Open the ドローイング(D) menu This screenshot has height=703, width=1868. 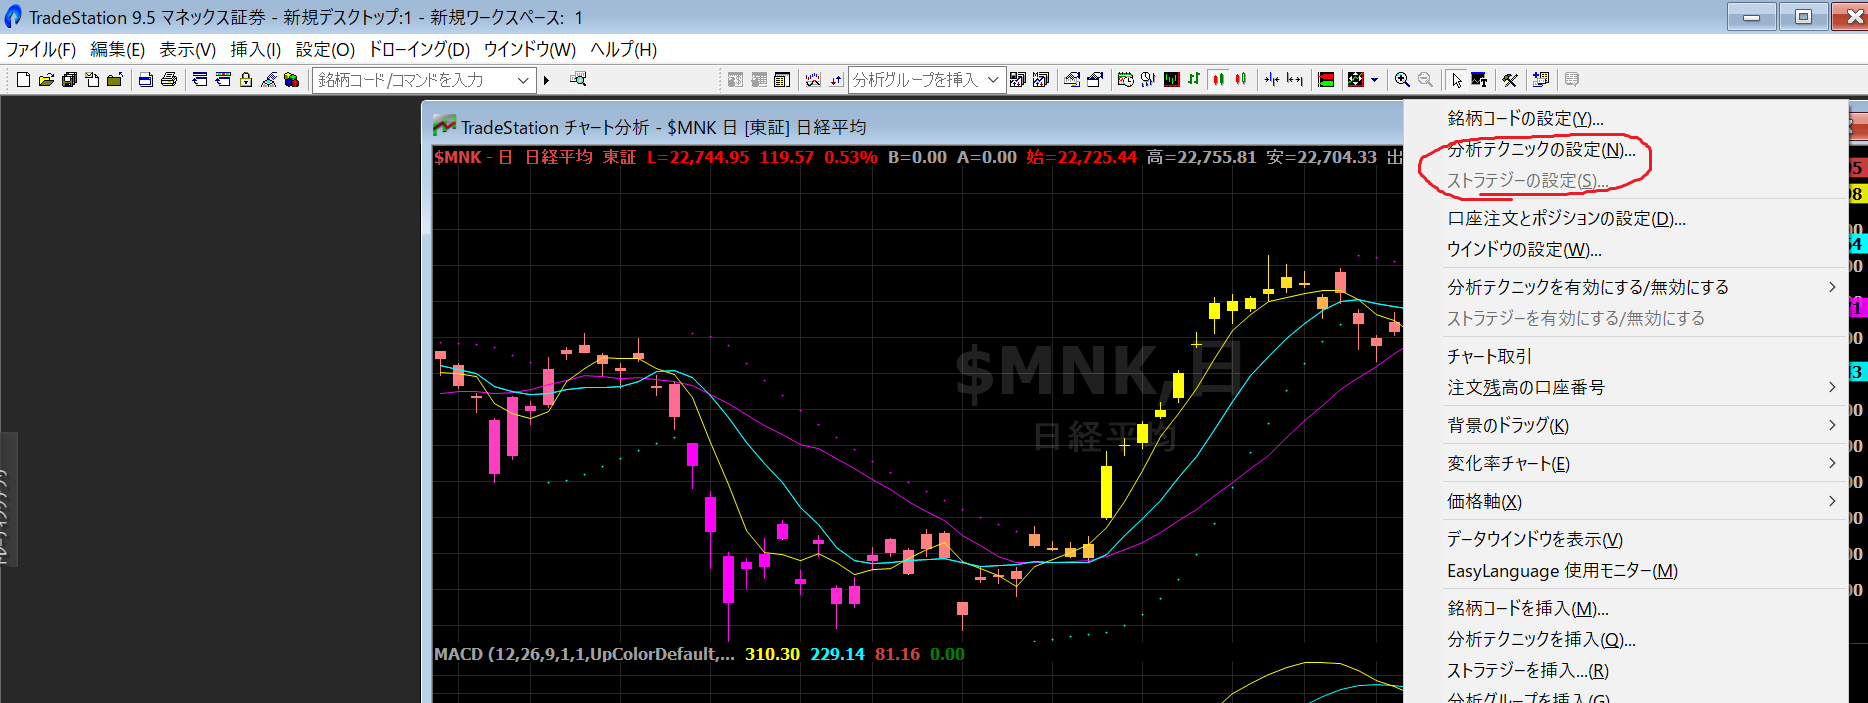pyautogui.click(x=419, y=49)
